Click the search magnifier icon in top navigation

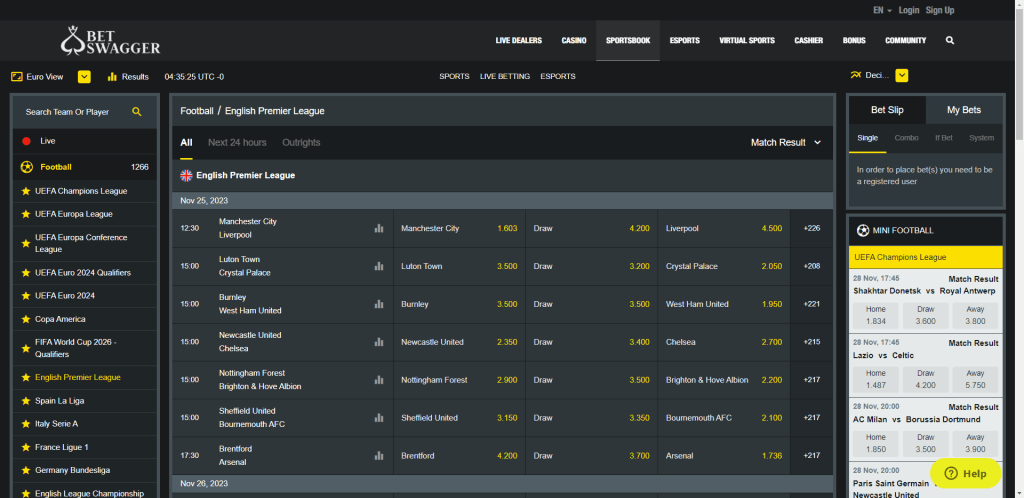tap(949, 41)
